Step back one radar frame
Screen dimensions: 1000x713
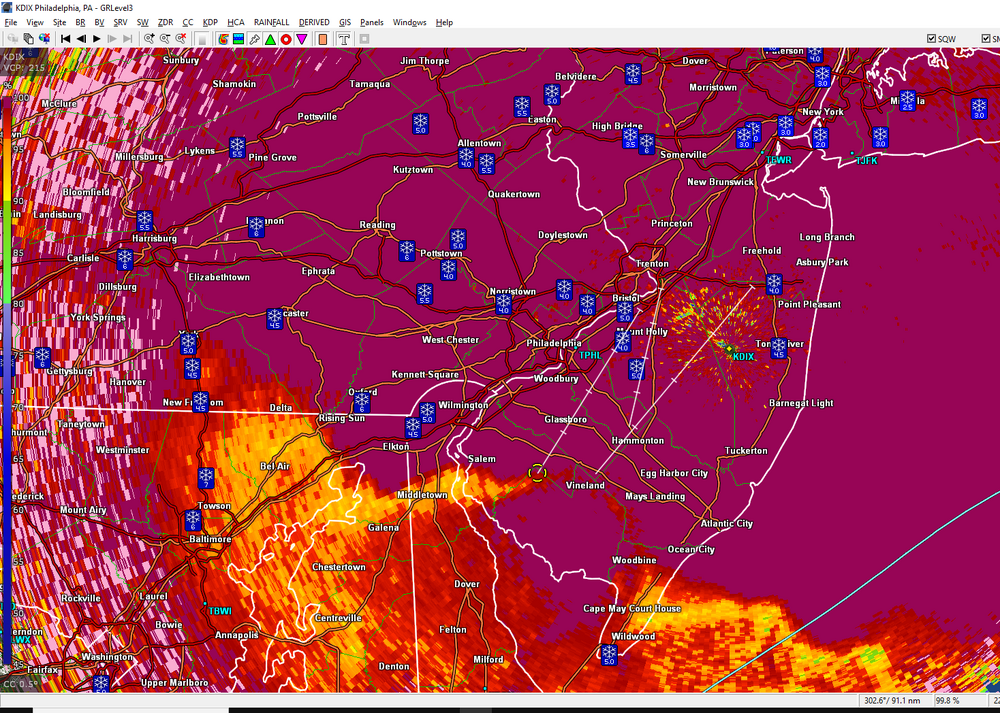click(x=81, y=38)
